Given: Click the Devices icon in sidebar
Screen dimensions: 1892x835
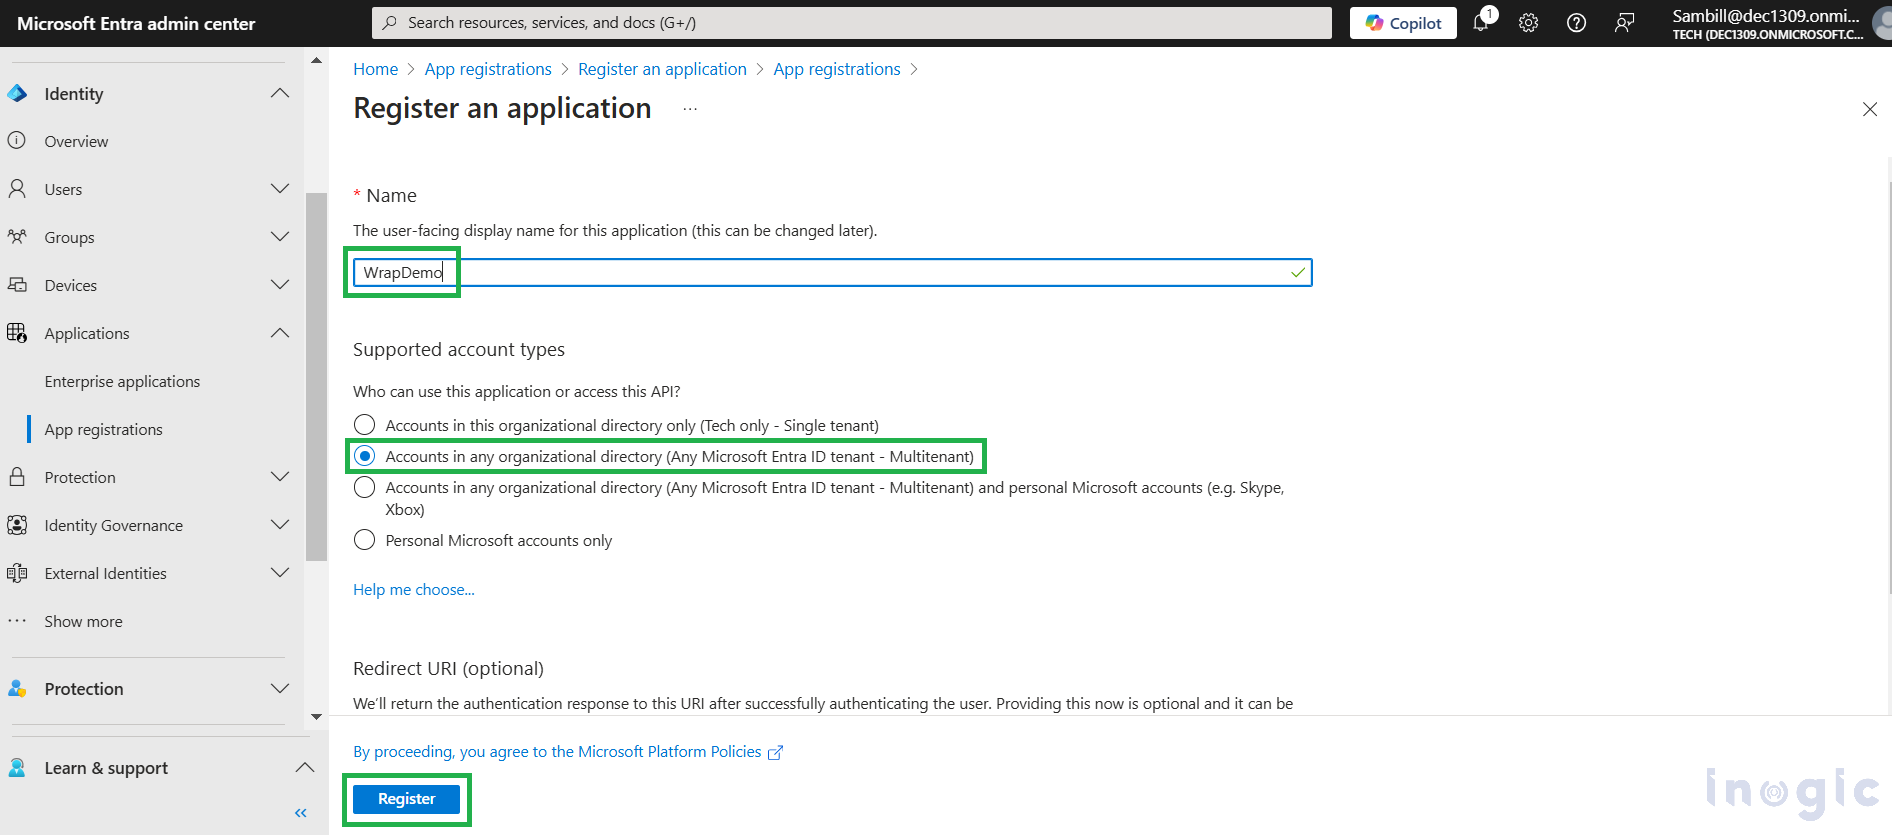Looking at the screenshot, I should click(x=17, y=285).
